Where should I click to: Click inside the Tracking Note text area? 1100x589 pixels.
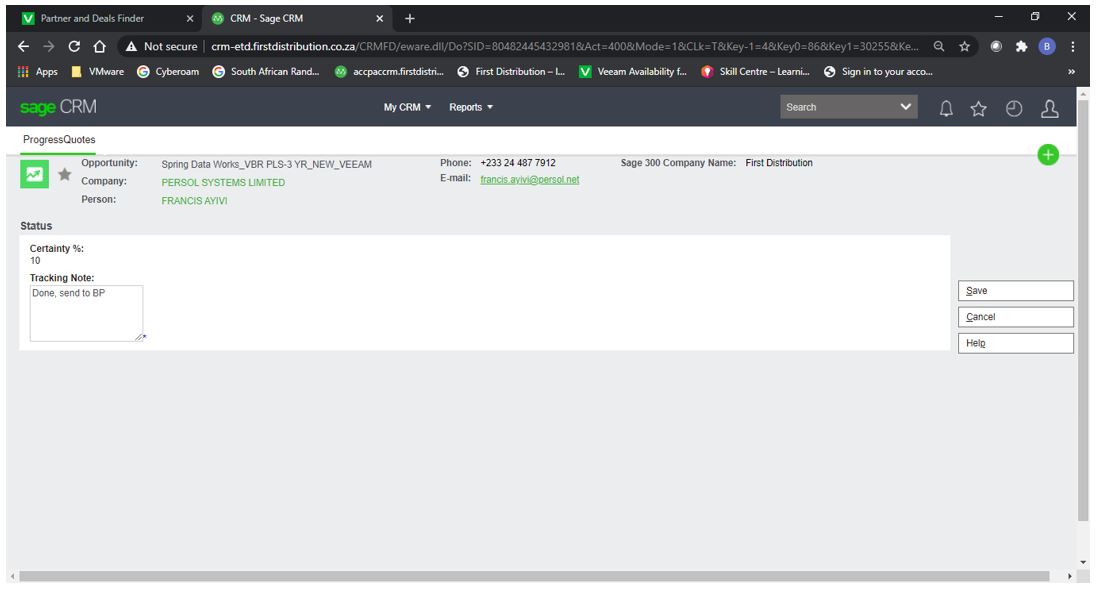pos(86,314)
